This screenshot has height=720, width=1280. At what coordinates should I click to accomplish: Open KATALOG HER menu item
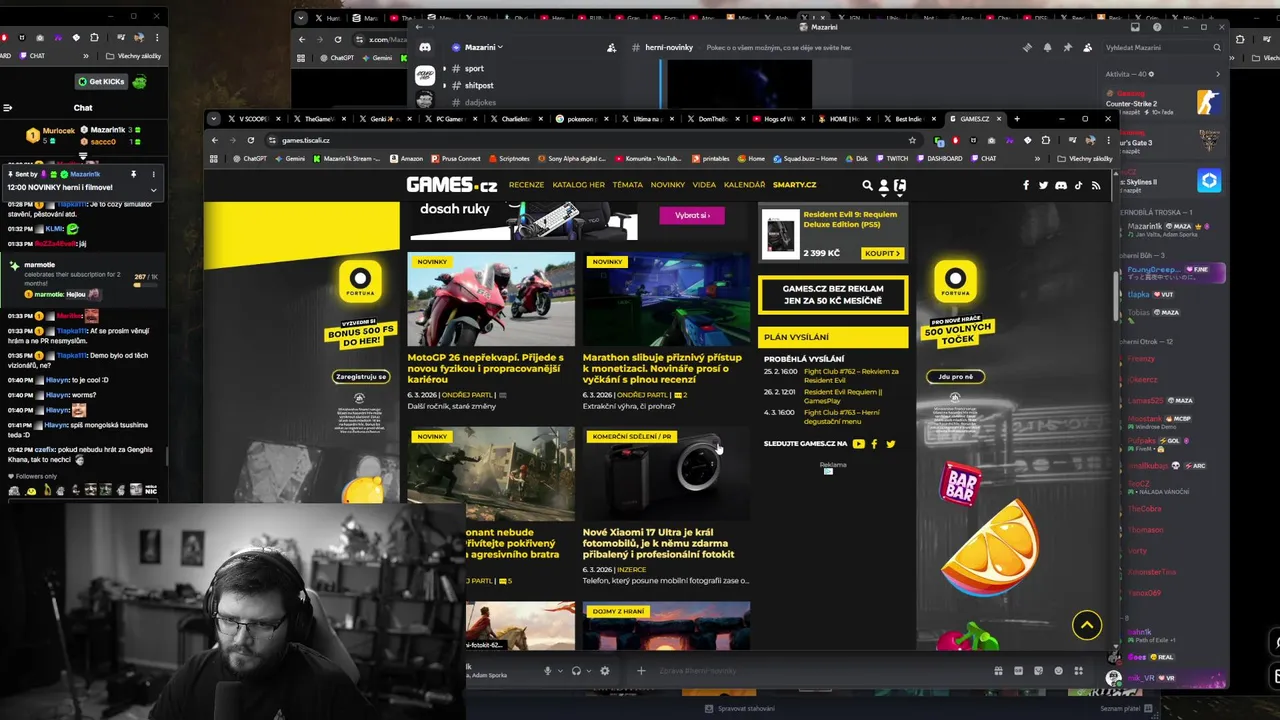coord(579,185)
